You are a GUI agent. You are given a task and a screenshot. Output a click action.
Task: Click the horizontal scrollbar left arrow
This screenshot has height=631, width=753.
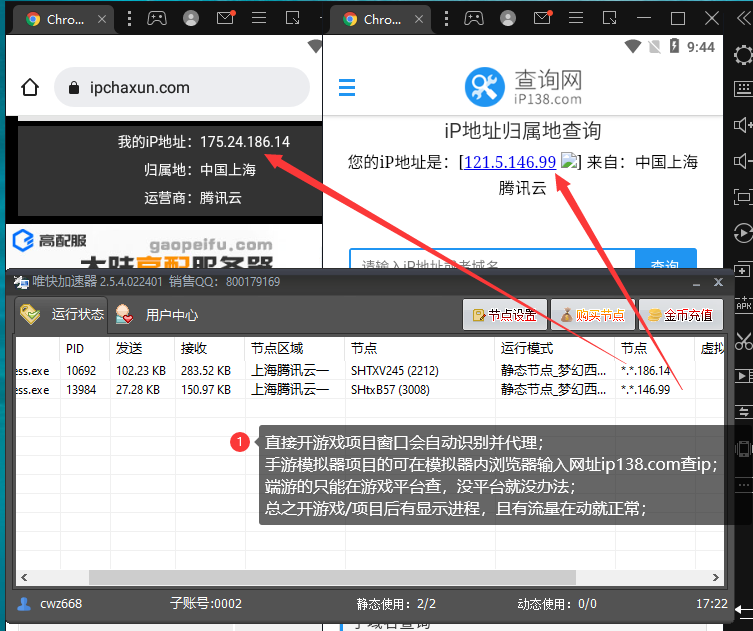(x=24, y=577)
